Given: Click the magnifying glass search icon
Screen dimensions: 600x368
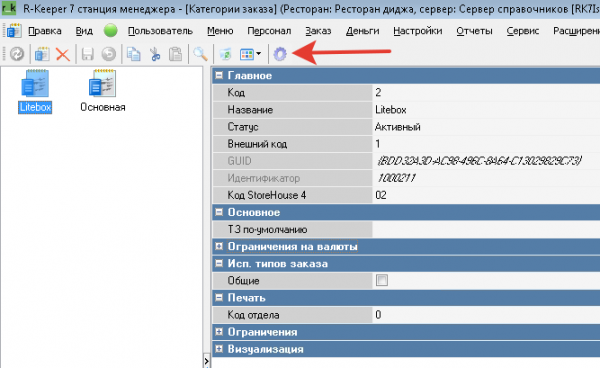Looking at the screenshot, I should coord(200,54).
